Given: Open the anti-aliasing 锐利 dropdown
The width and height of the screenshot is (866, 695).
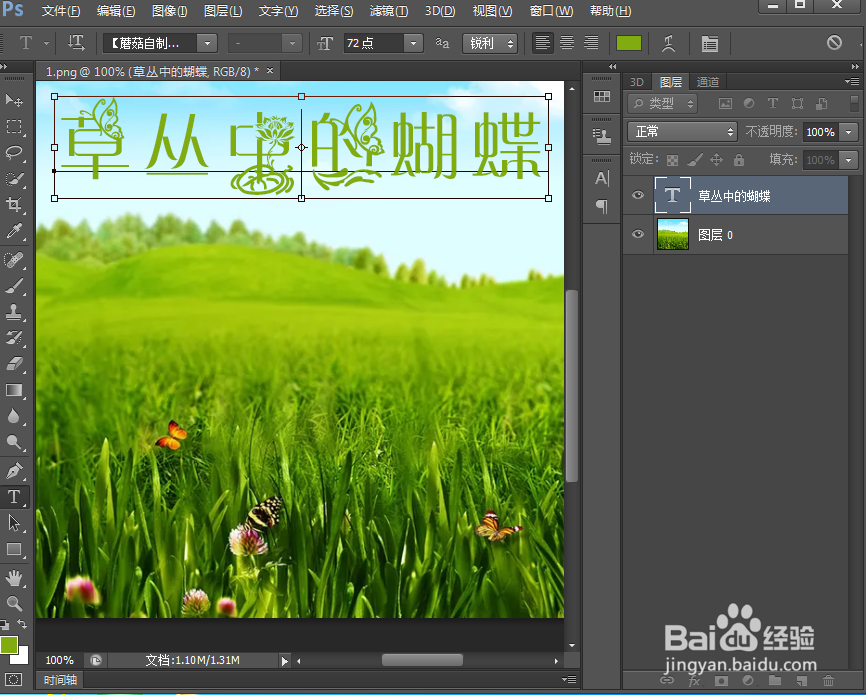Looking at the screenshot, I should tap(490, 43).
